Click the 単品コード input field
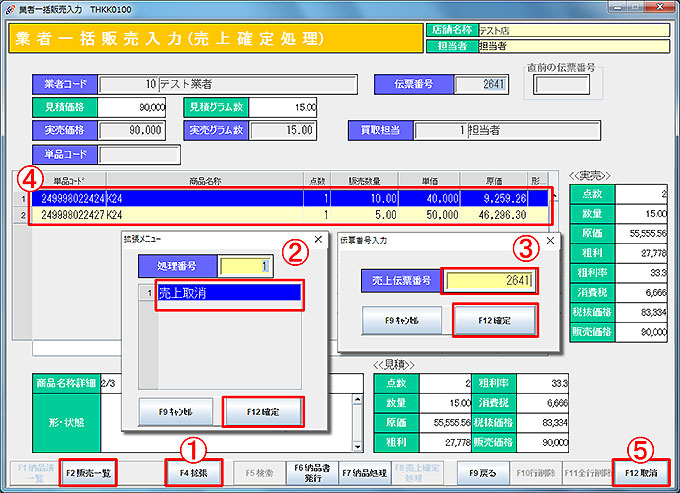 [139, 155]
